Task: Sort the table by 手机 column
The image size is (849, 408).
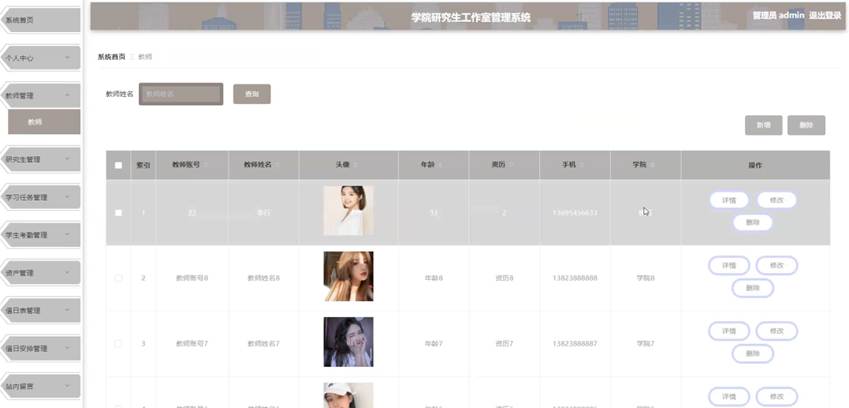Action: pos(574,164)
